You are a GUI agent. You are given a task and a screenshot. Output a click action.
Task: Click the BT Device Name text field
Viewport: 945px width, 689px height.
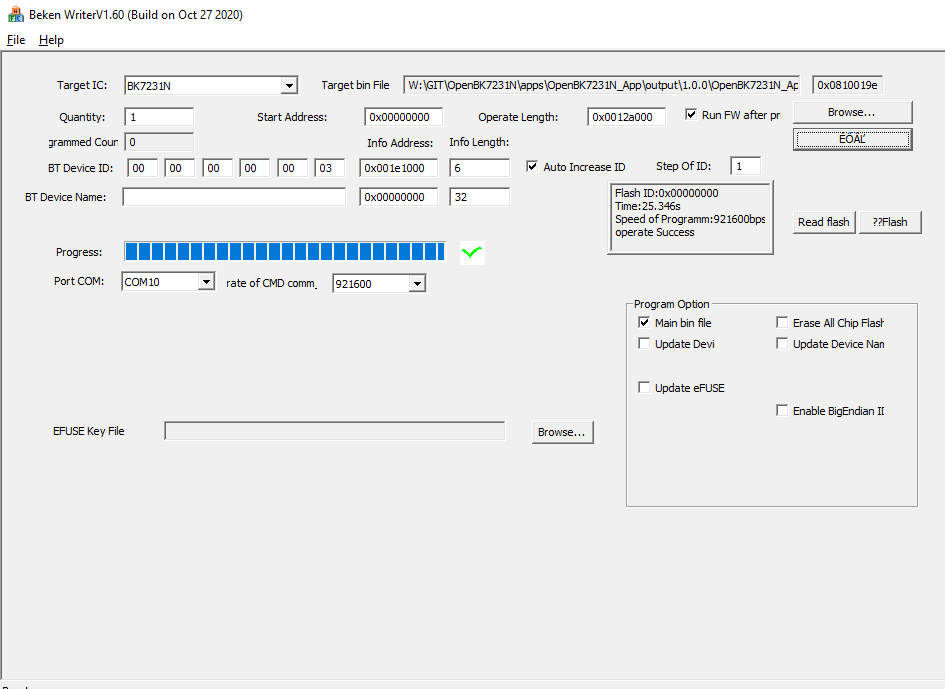(x=234, y=197)
